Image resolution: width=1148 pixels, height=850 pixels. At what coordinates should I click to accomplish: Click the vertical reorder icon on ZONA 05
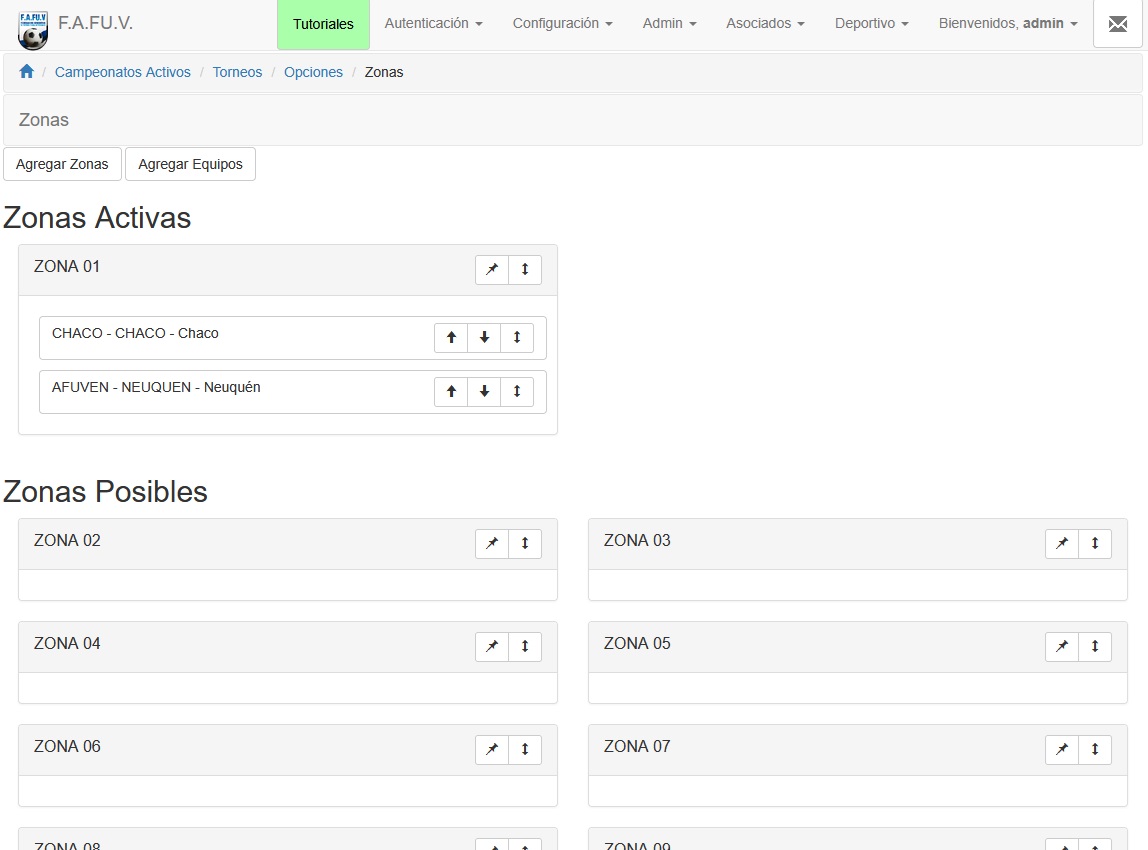(1095, 646)
